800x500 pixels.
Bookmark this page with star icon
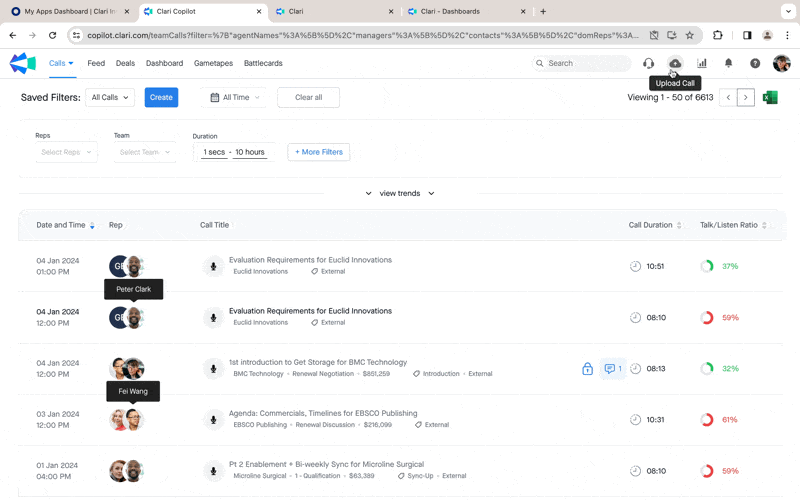click(690, 35)
